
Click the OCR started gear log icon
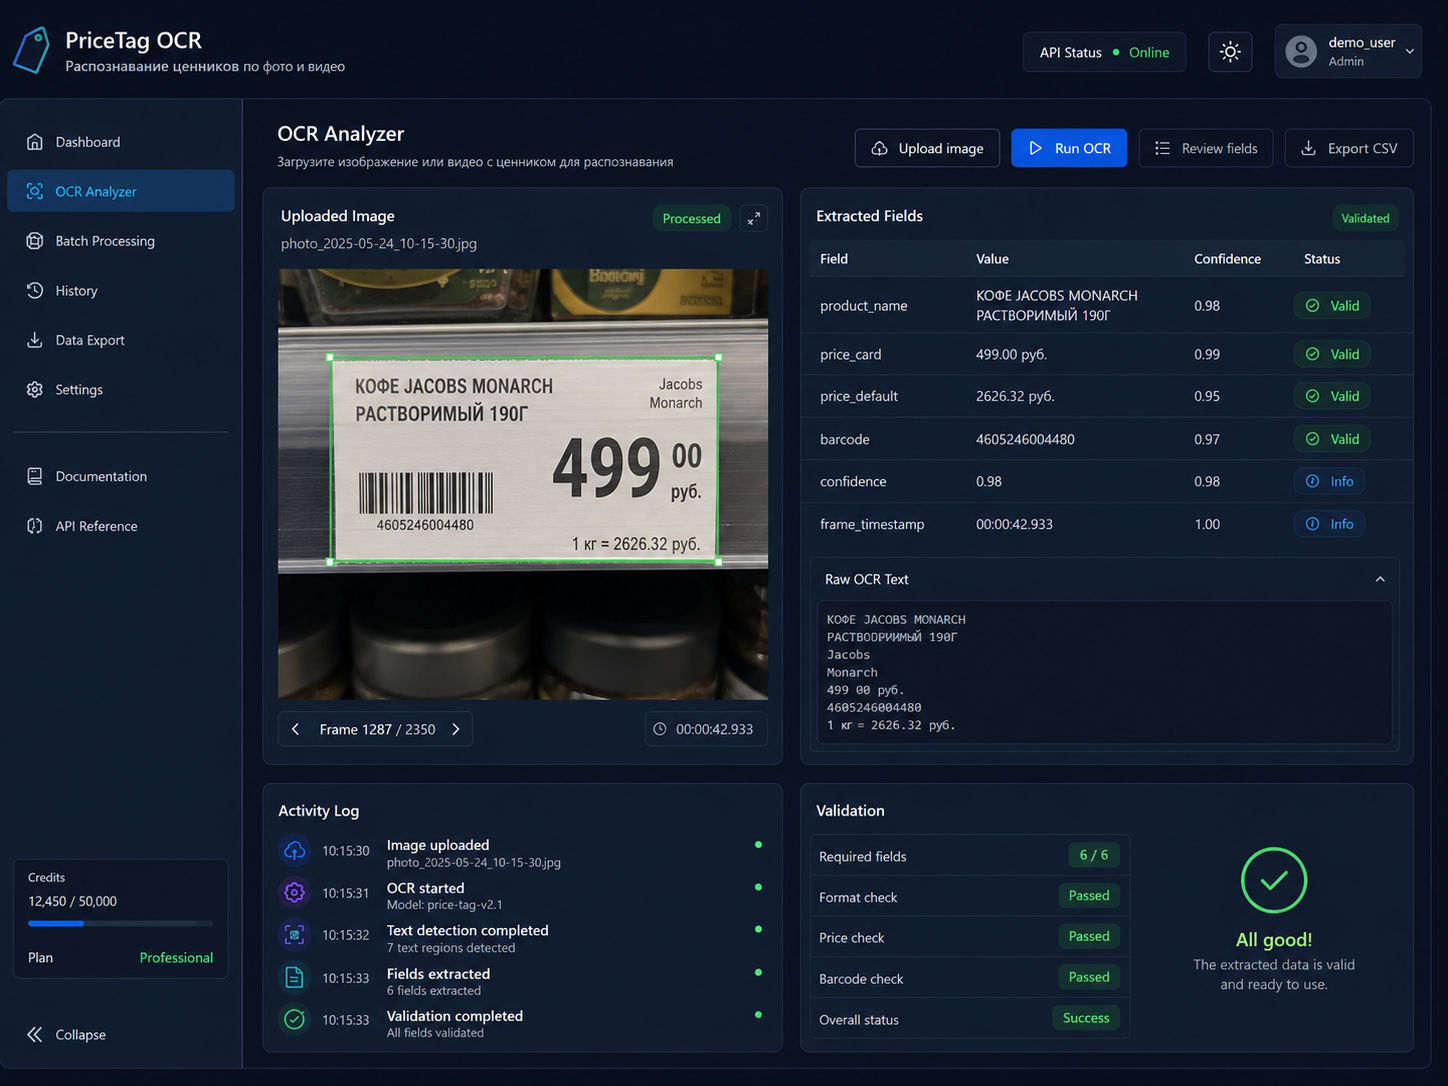294,892
